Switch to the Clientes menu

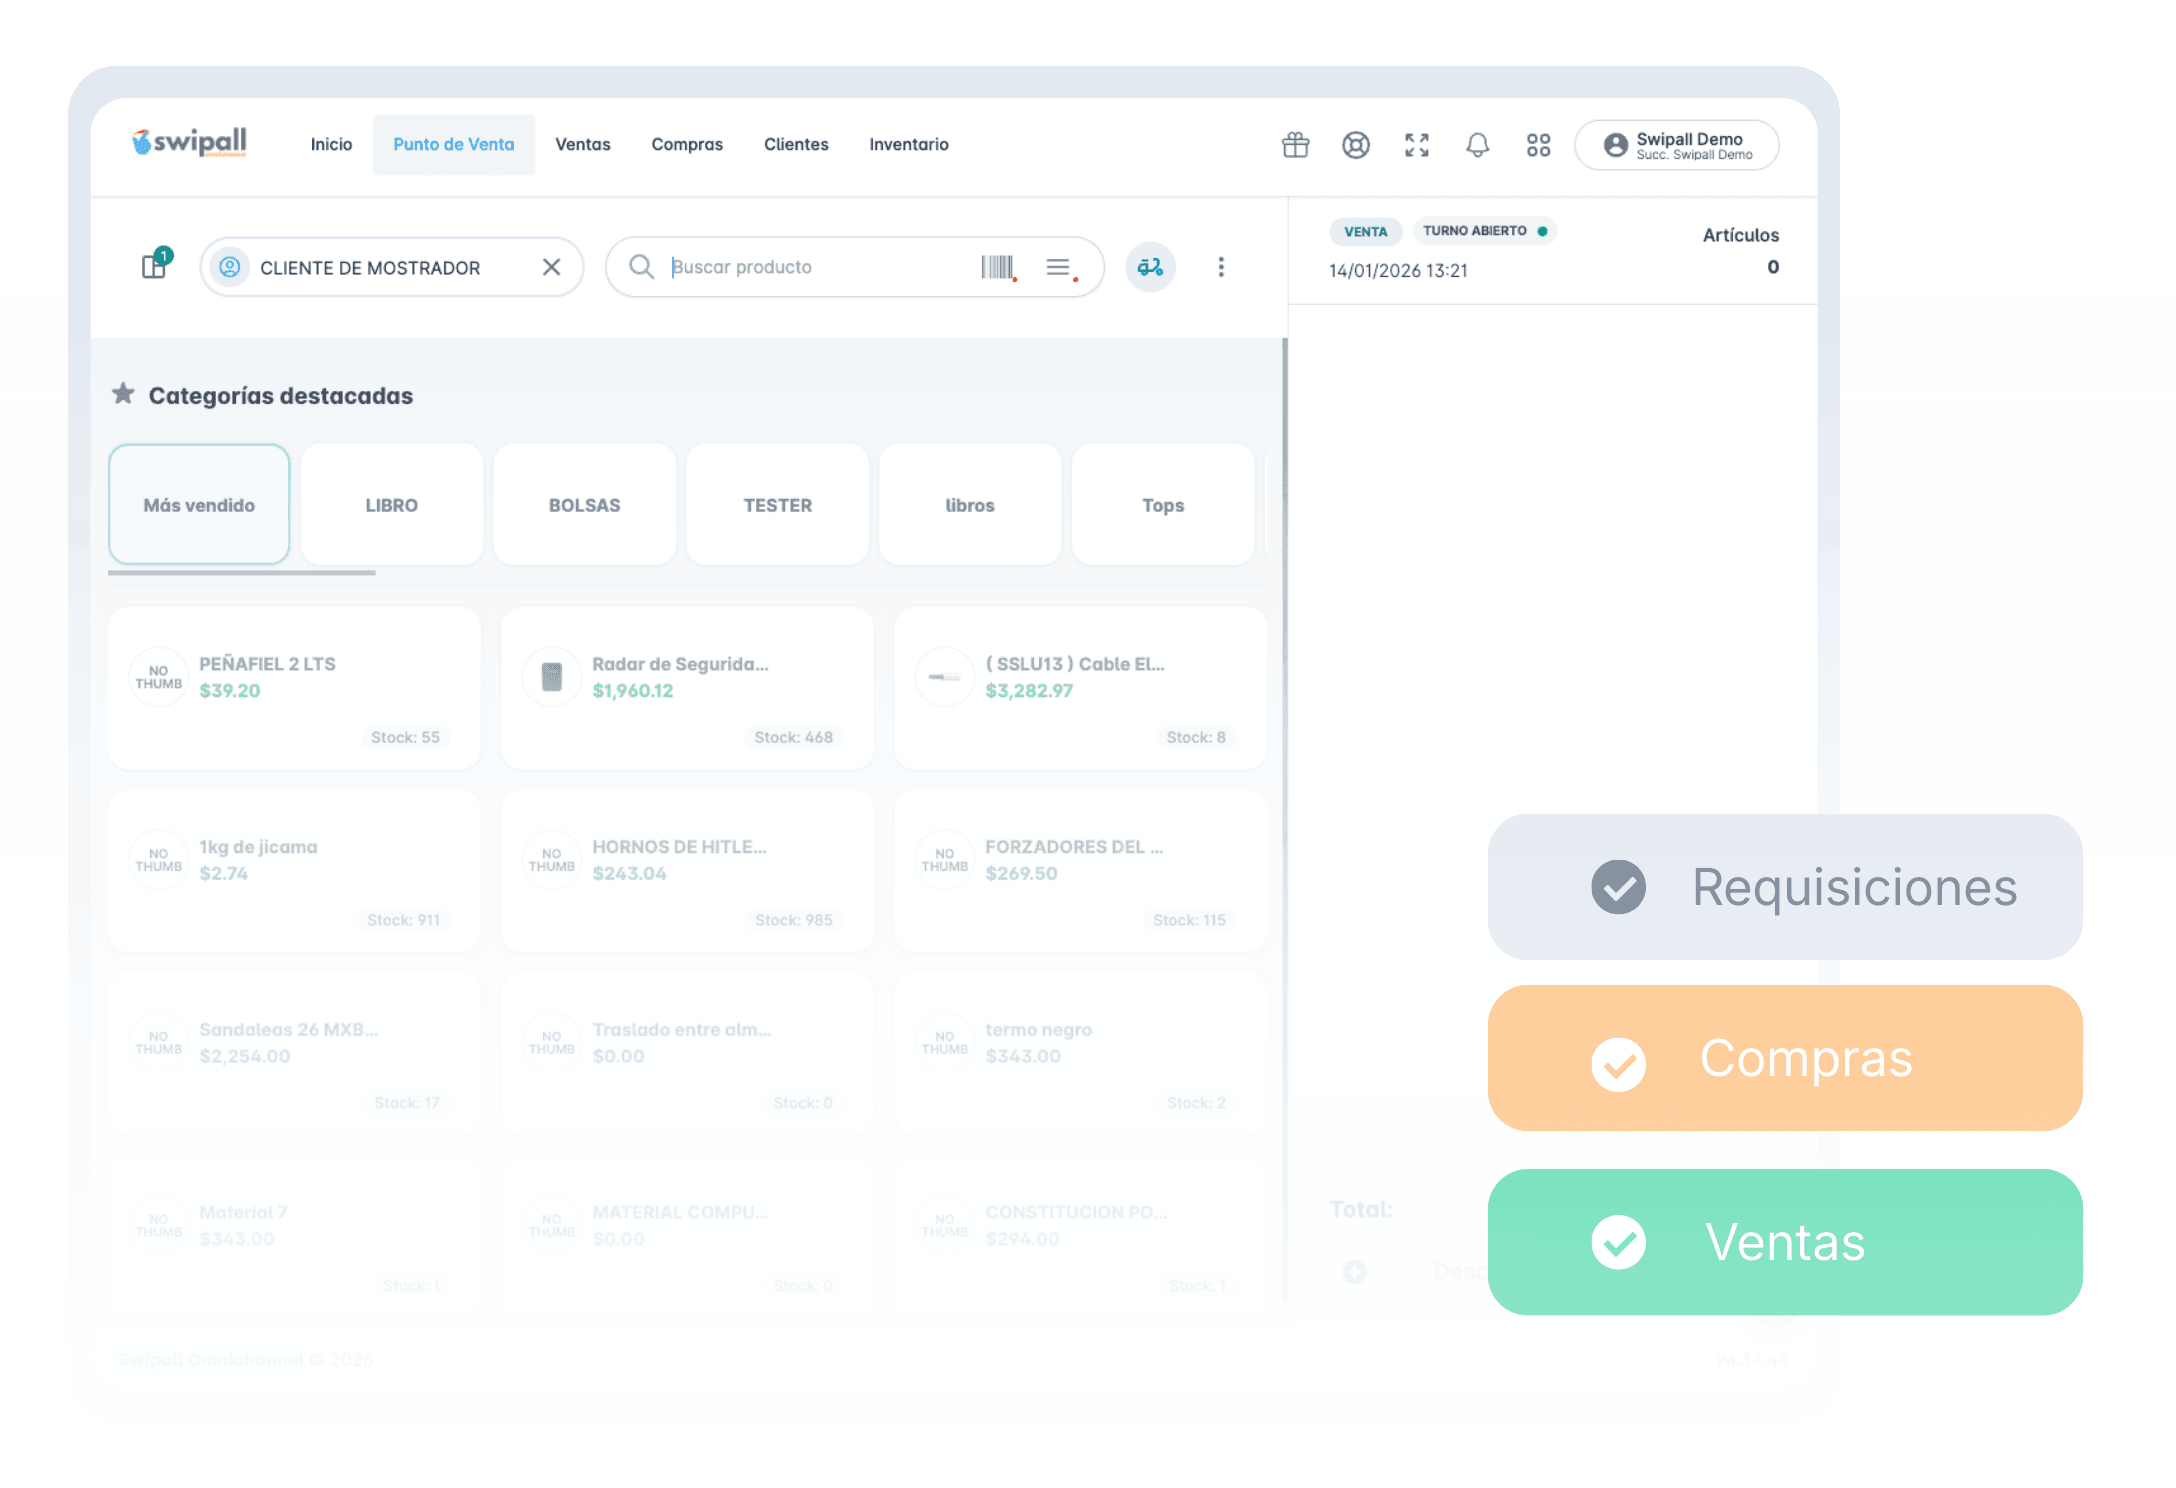(x=796, y=144)
